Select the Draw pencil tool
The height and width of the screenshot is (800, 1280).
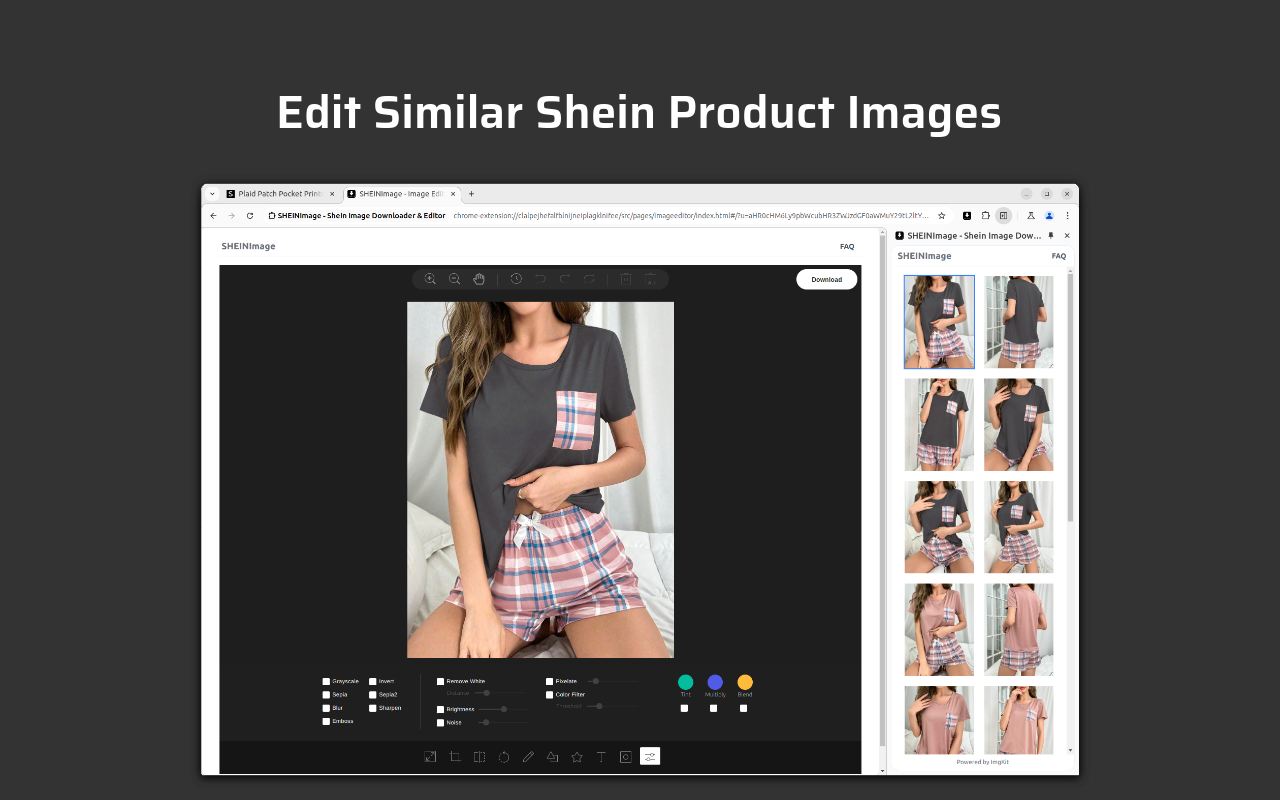pos(528,757)
